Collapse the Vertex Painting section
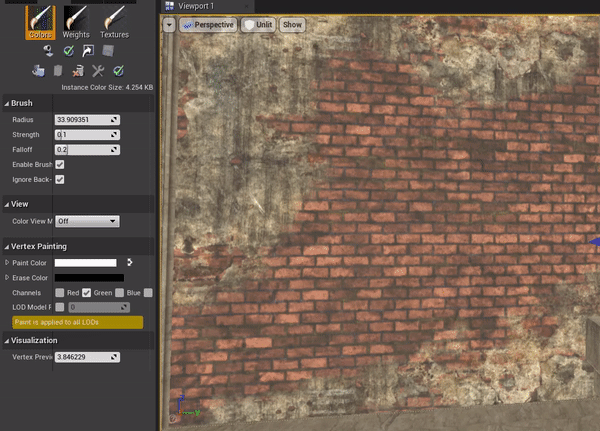Image resolution: width=600 pixels, height=431 pixels. click(7, 247)
